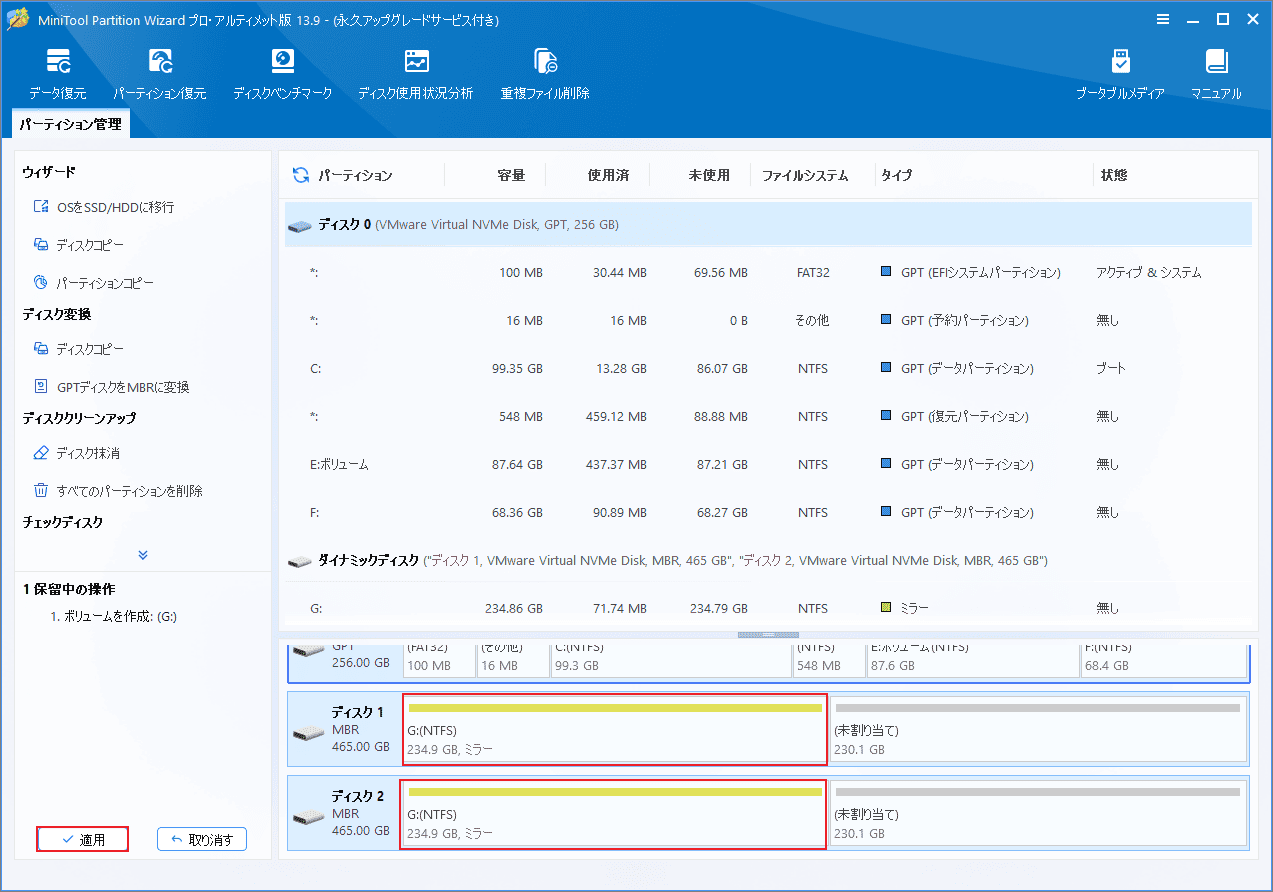Select the G: ミラー volume row
The width and height of the screenshot is (1273, 892).
point(768,608)
